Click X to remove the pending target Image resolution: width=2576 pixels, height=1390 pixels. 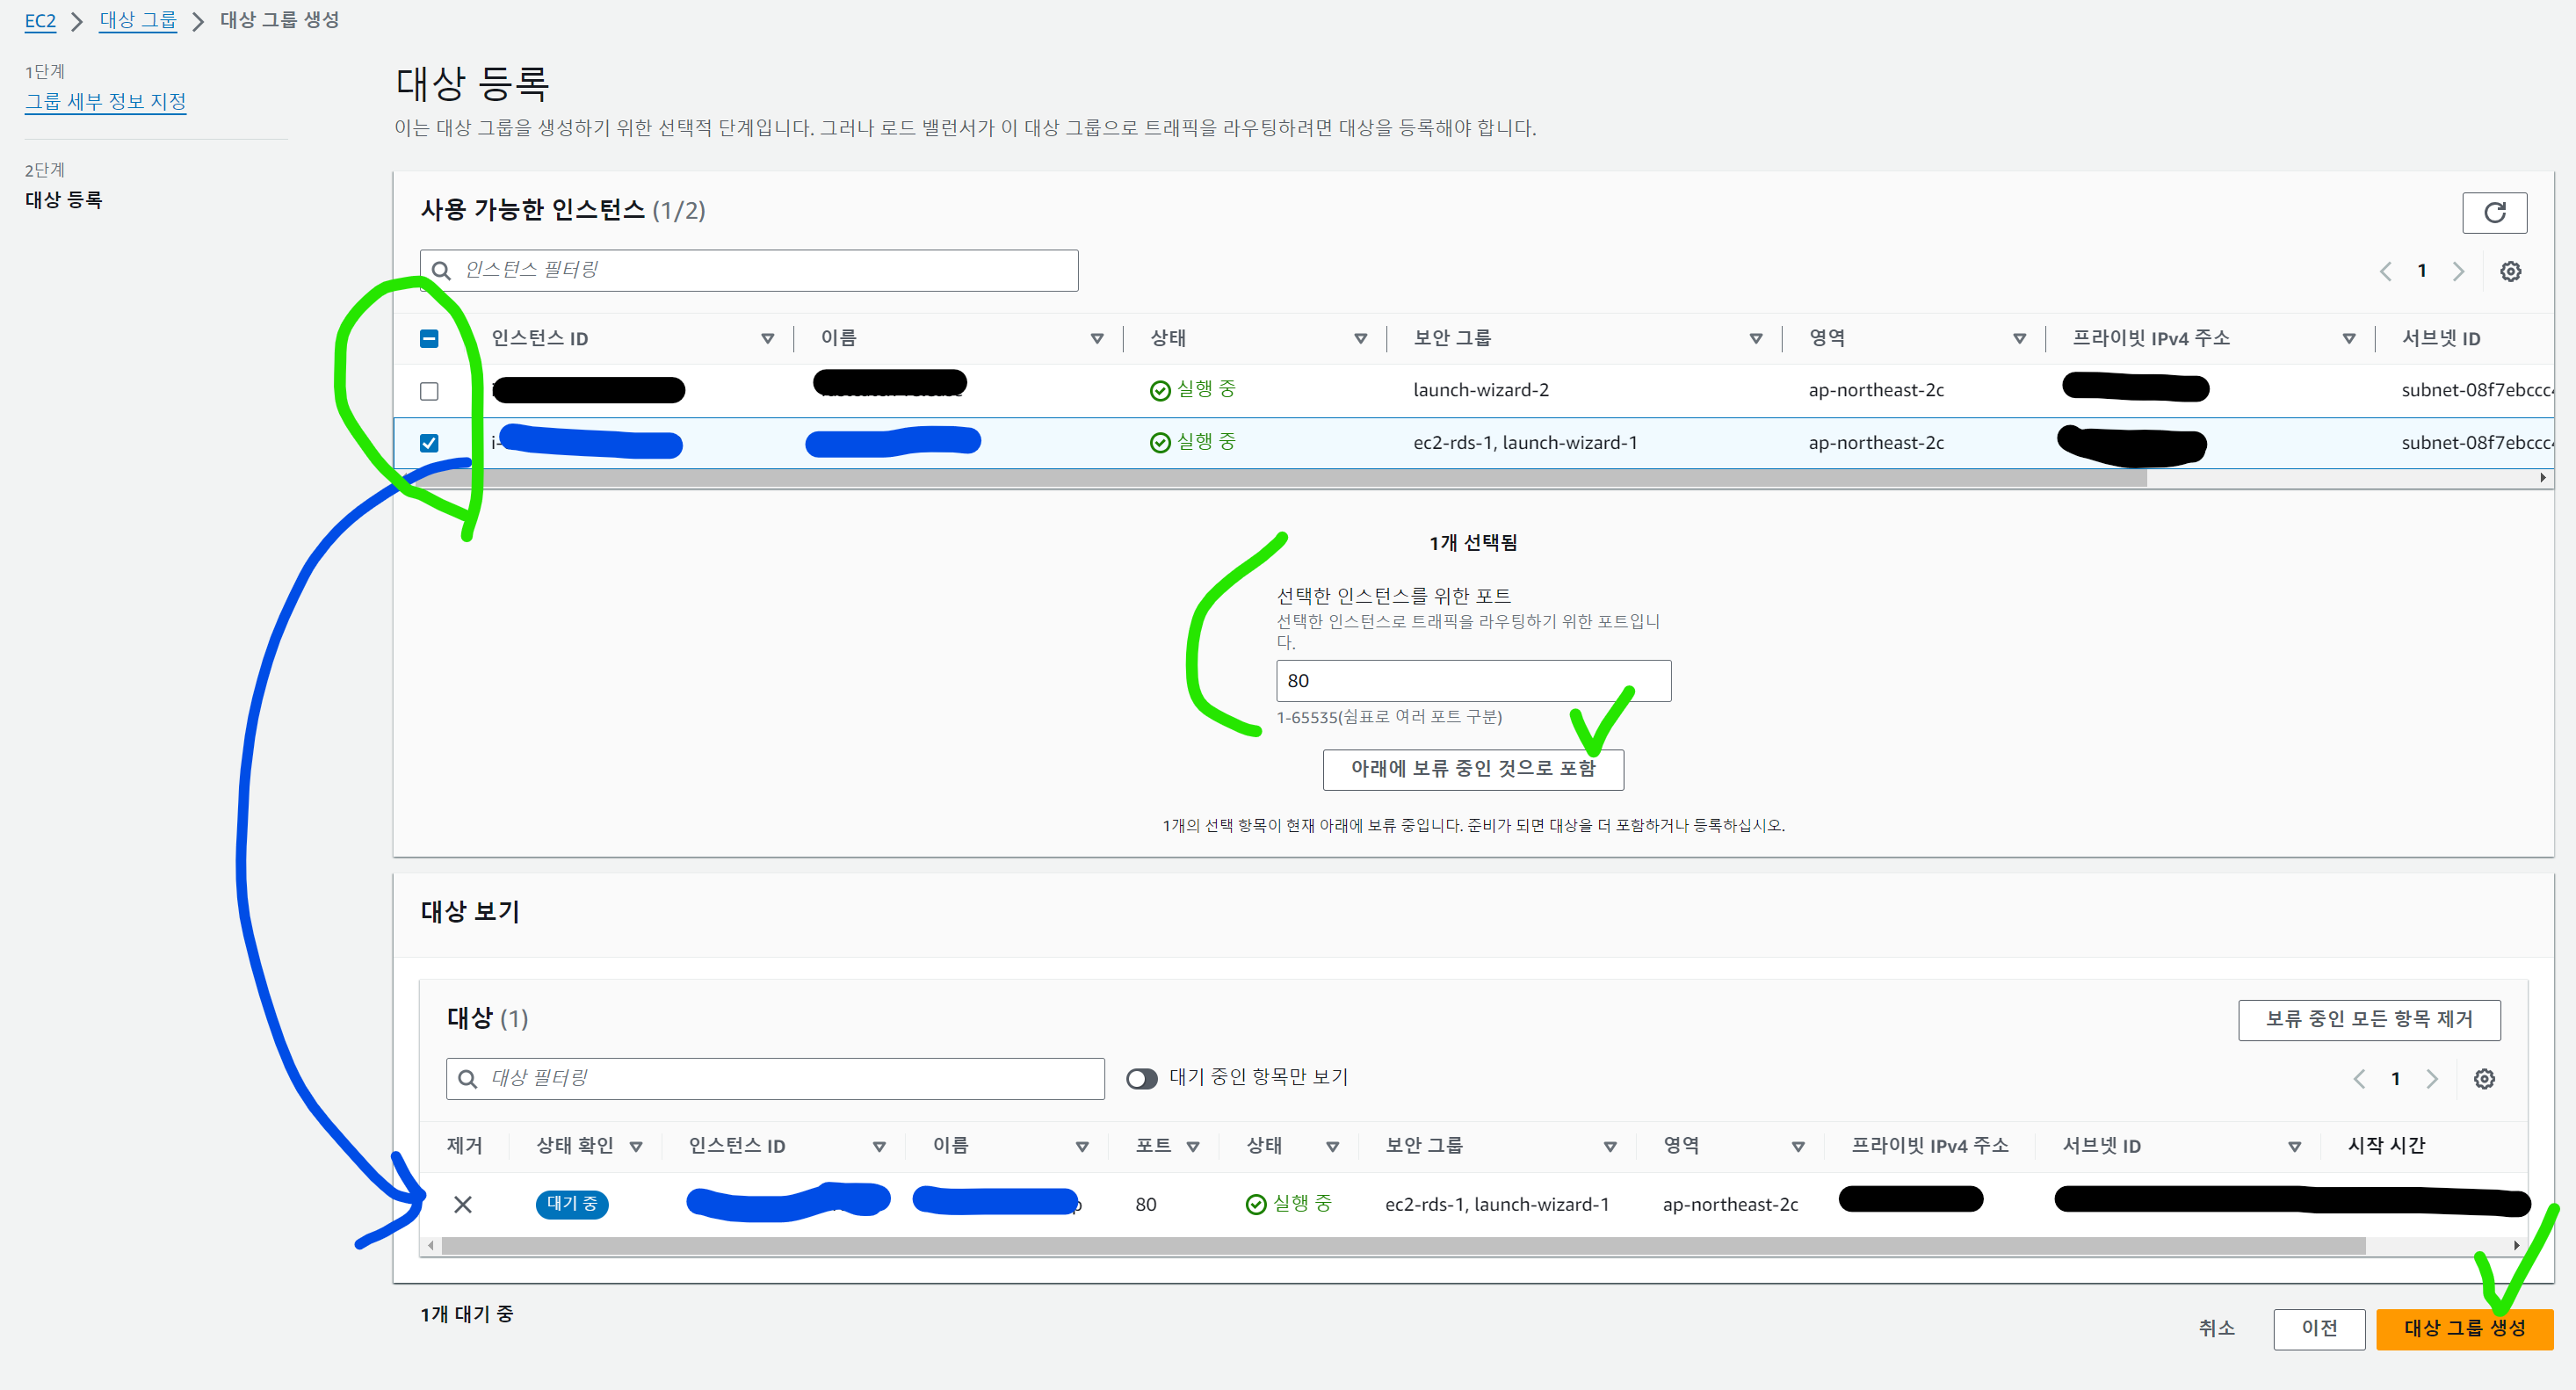tap(462, 1204)
